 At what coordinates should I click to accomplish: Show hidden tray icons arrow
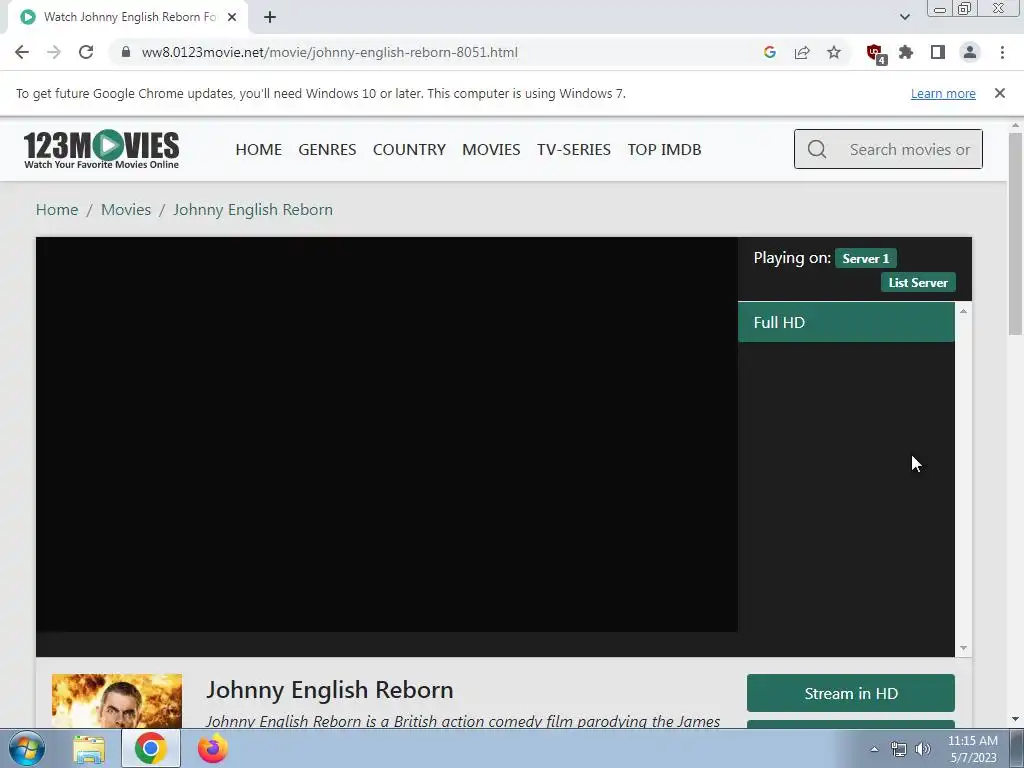pos(874,749)
